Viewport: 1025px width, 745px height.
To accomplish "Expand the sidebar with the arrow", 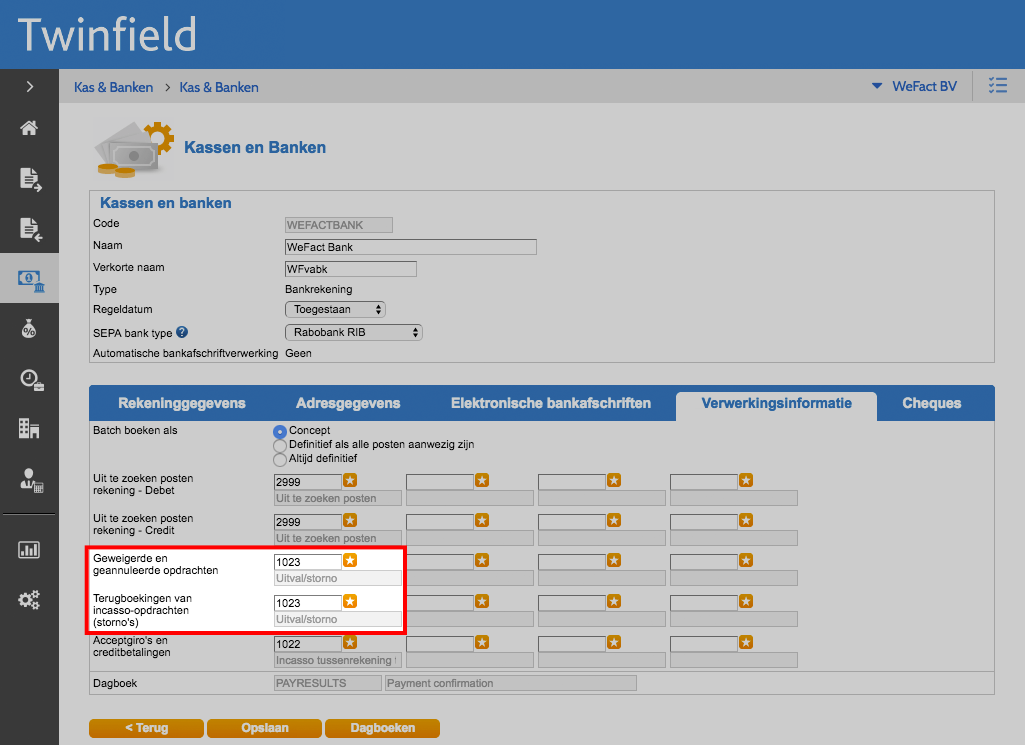I will pyautogui.click(x=29, y=87).
